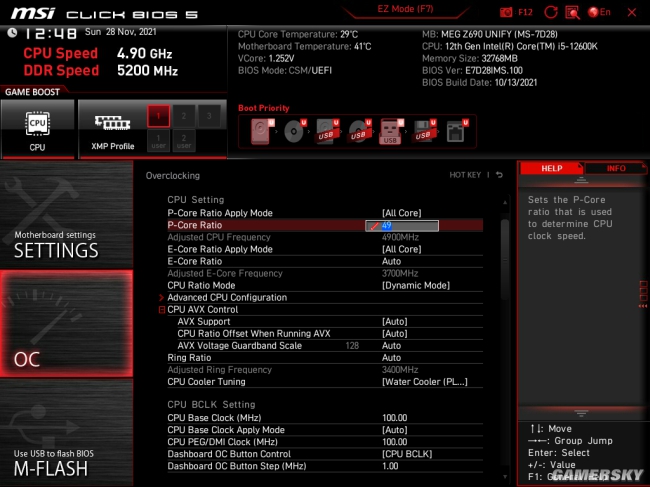Switch to the INFO tab
Image resolution: width=650 pixels, height=487 pixels.
616,168
